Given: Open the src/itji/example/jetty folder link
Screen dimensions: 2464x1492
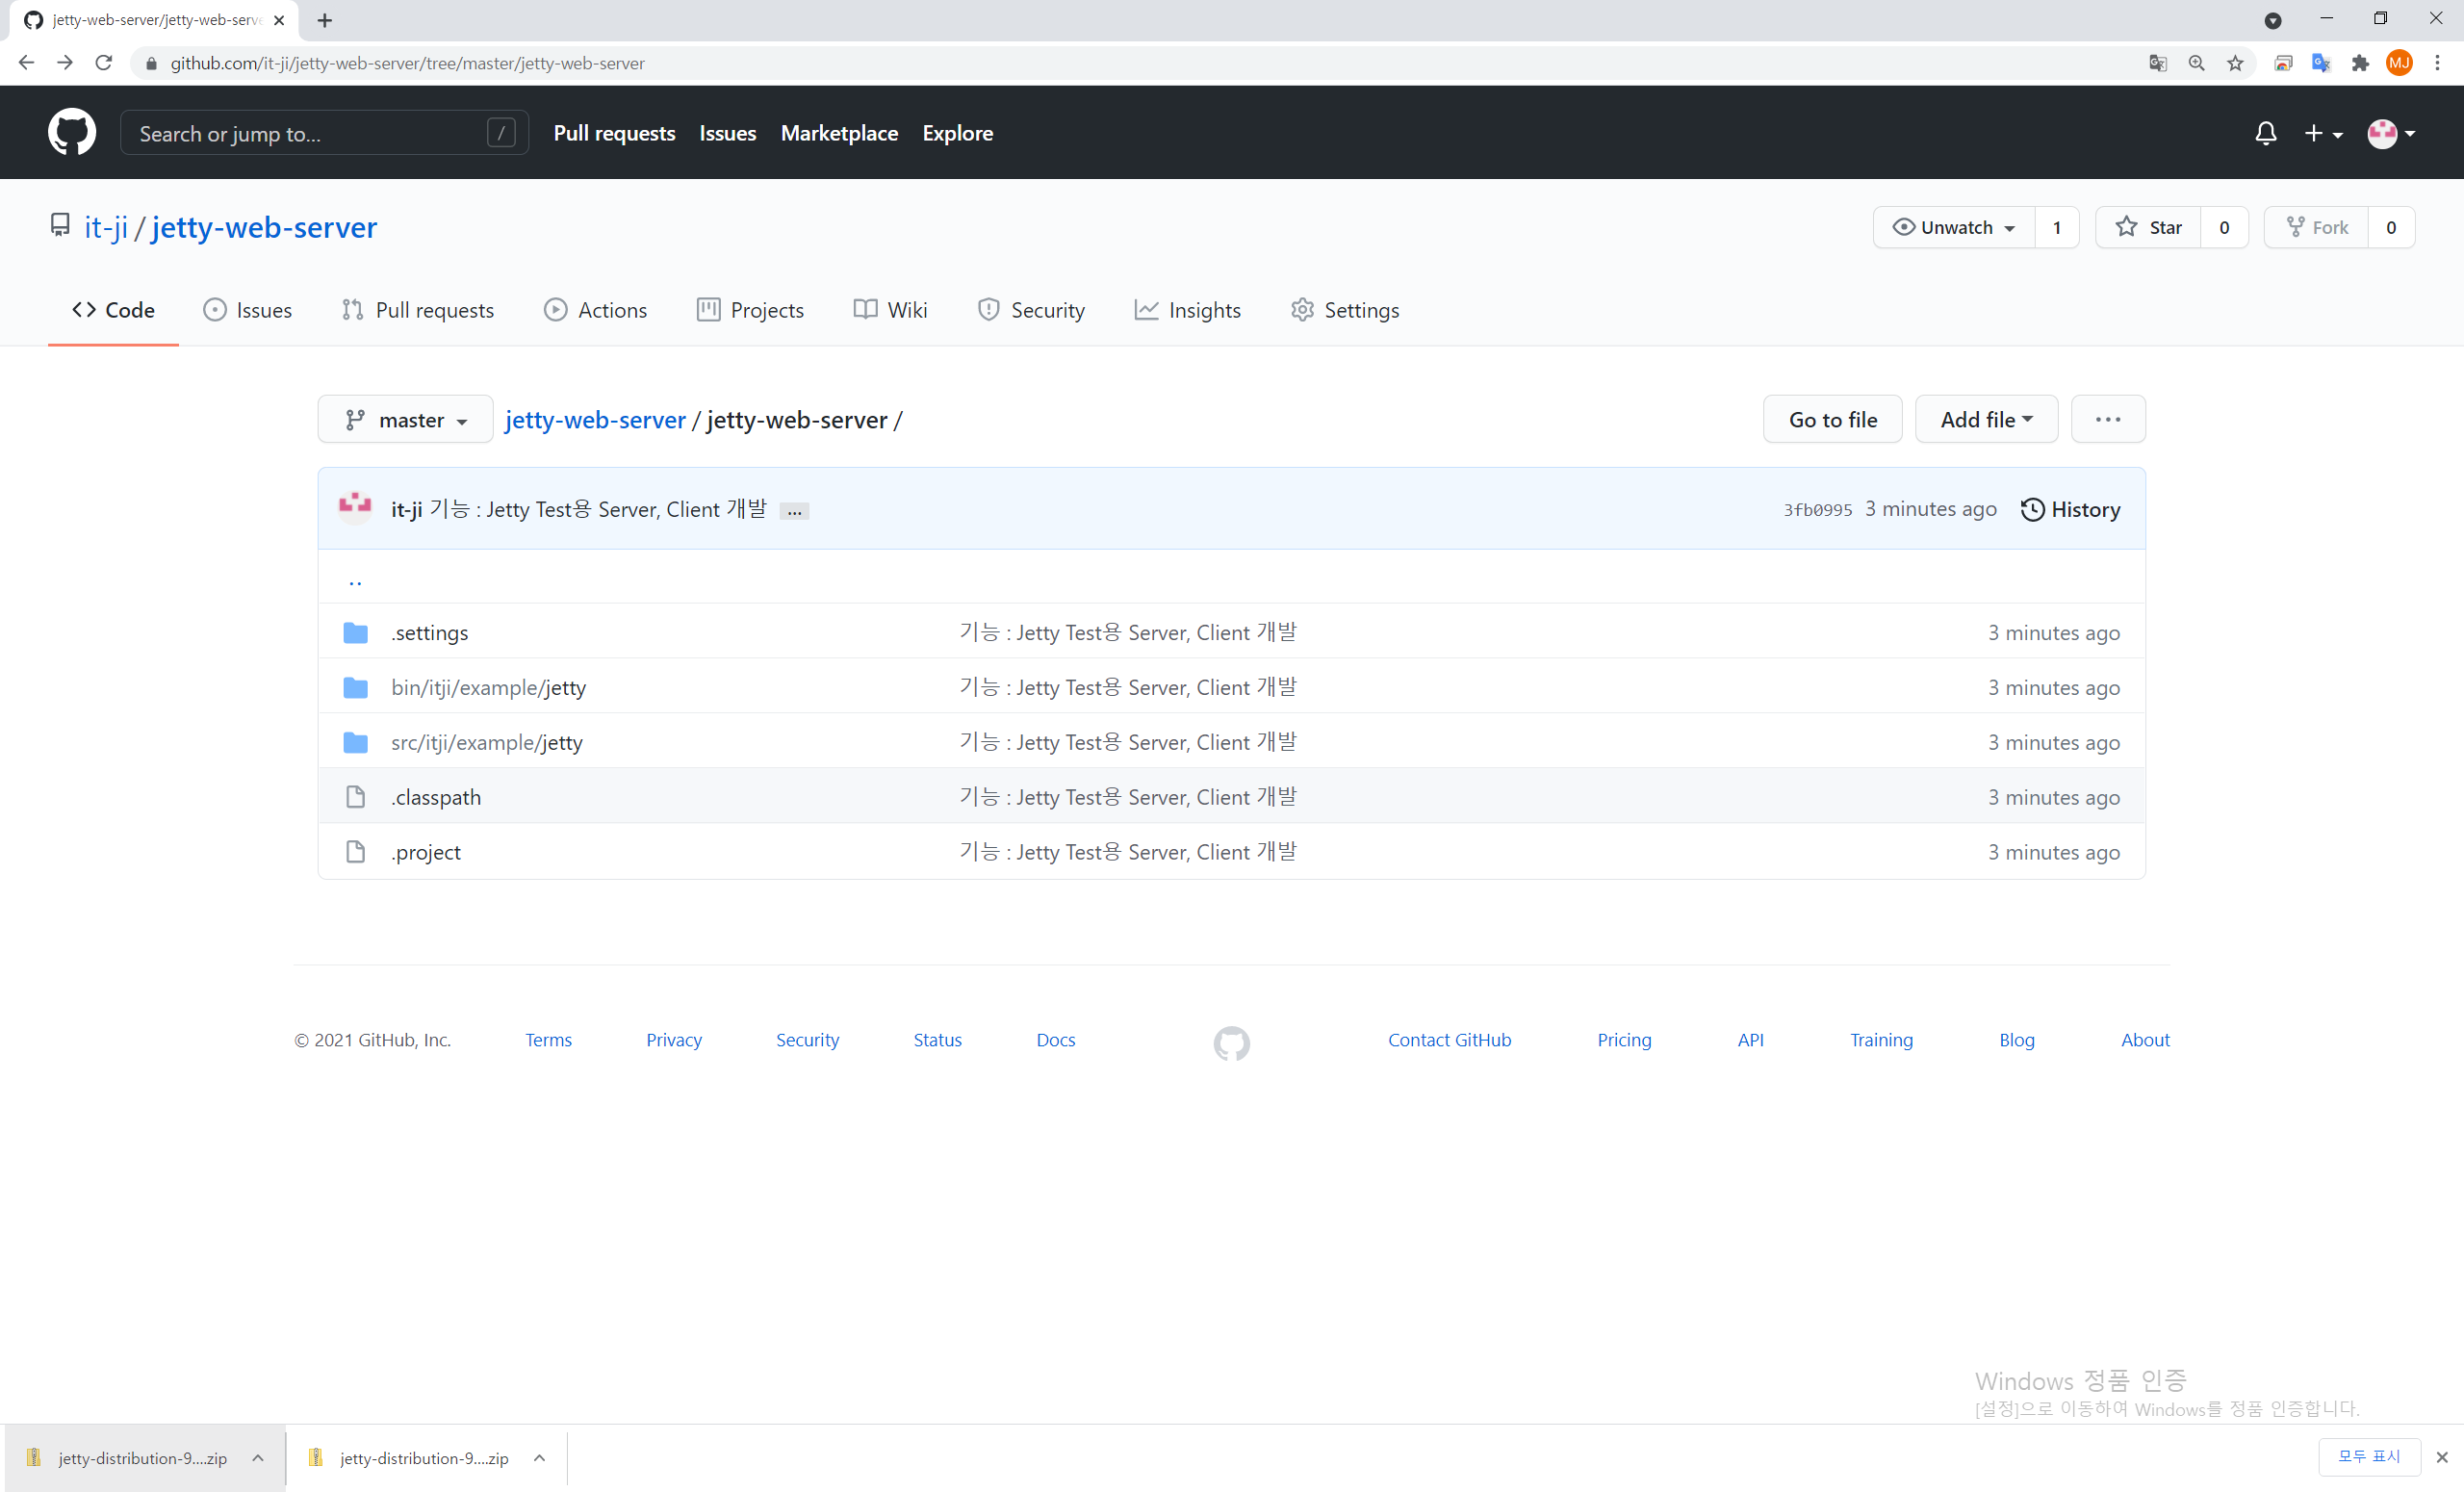Looking at the screenshot, I should pos(486,743).
